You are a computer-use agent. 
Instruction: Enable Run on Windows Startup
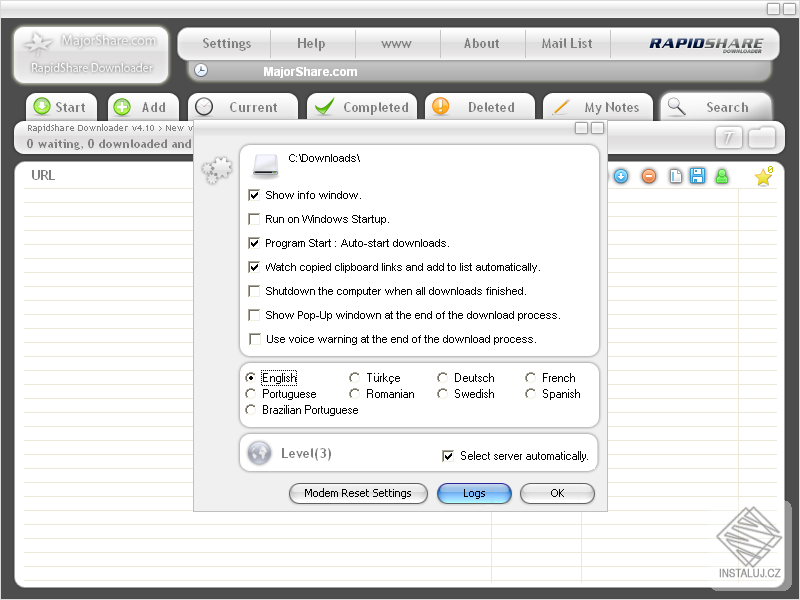tap(255, 219)
